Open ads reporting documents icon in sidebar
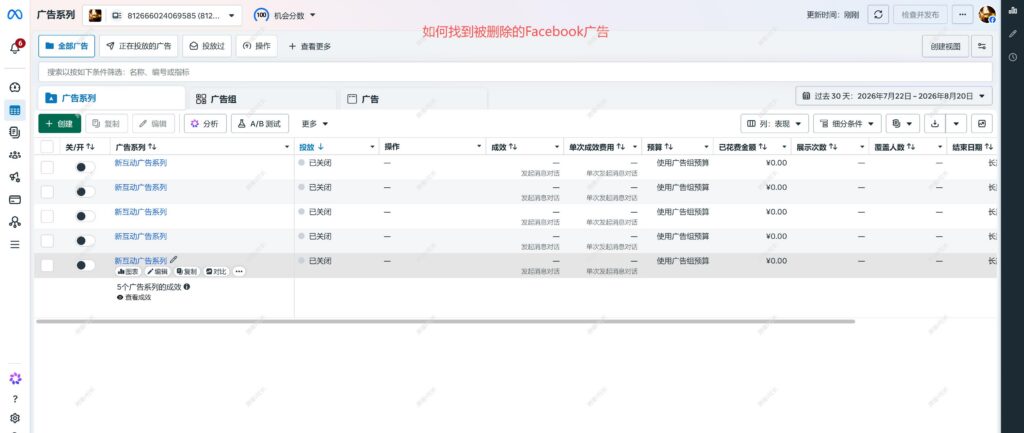This screenshot has height=433, width=1024. (x=15, y=133)
